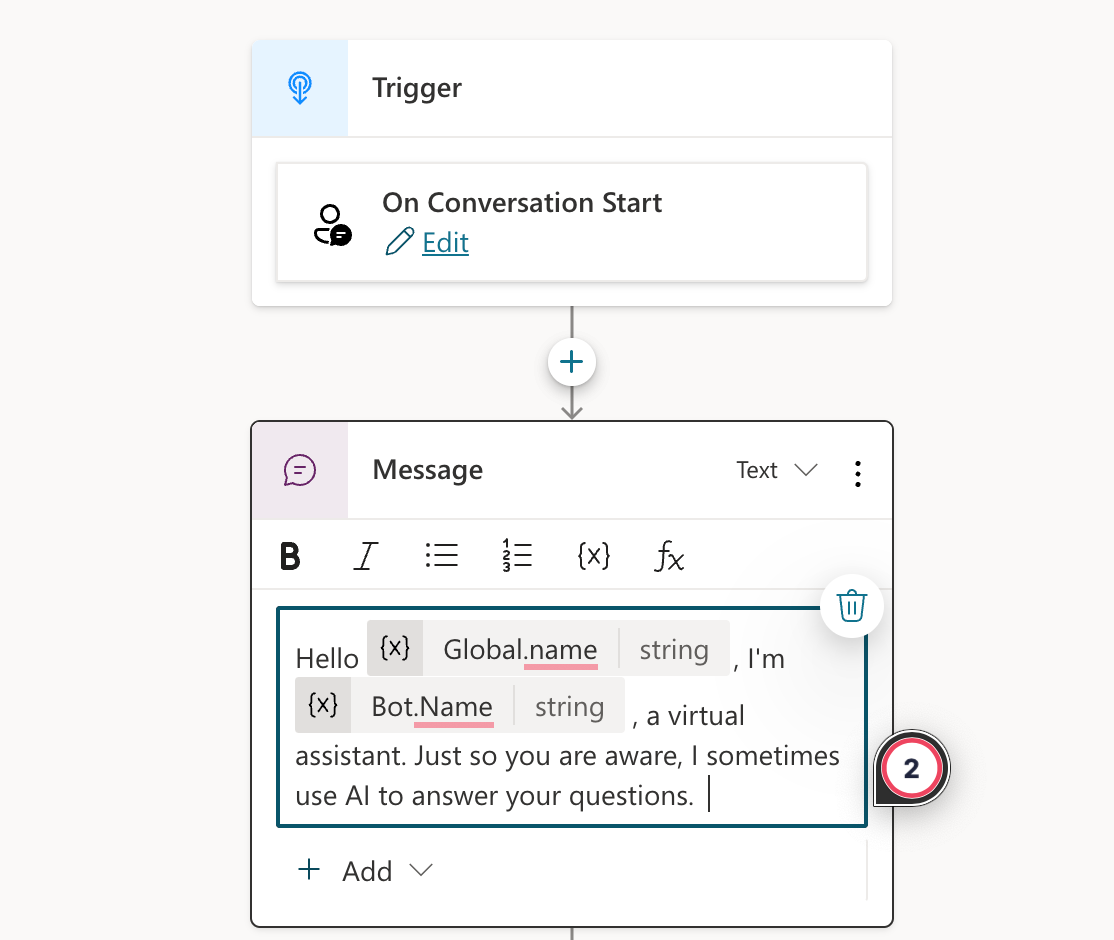Click the Edit link for the trigger
This screenshot has height=940, width=1114.
point(445,243)
